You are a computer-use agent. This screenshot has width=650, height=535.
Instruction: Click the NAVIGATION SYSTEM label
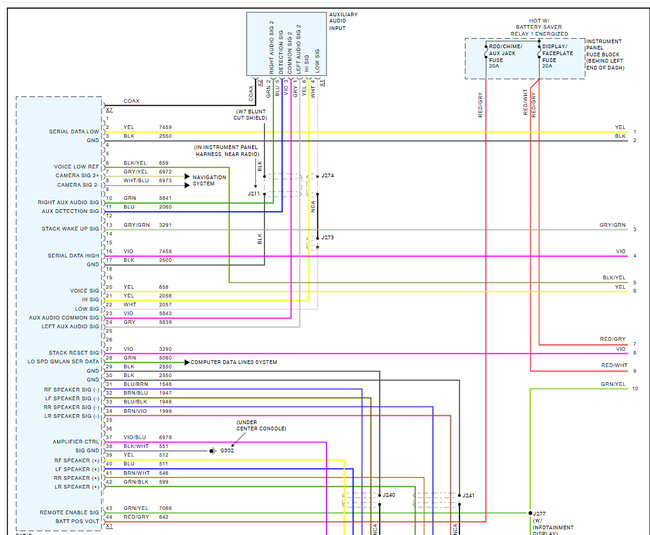tap(209, 180)
